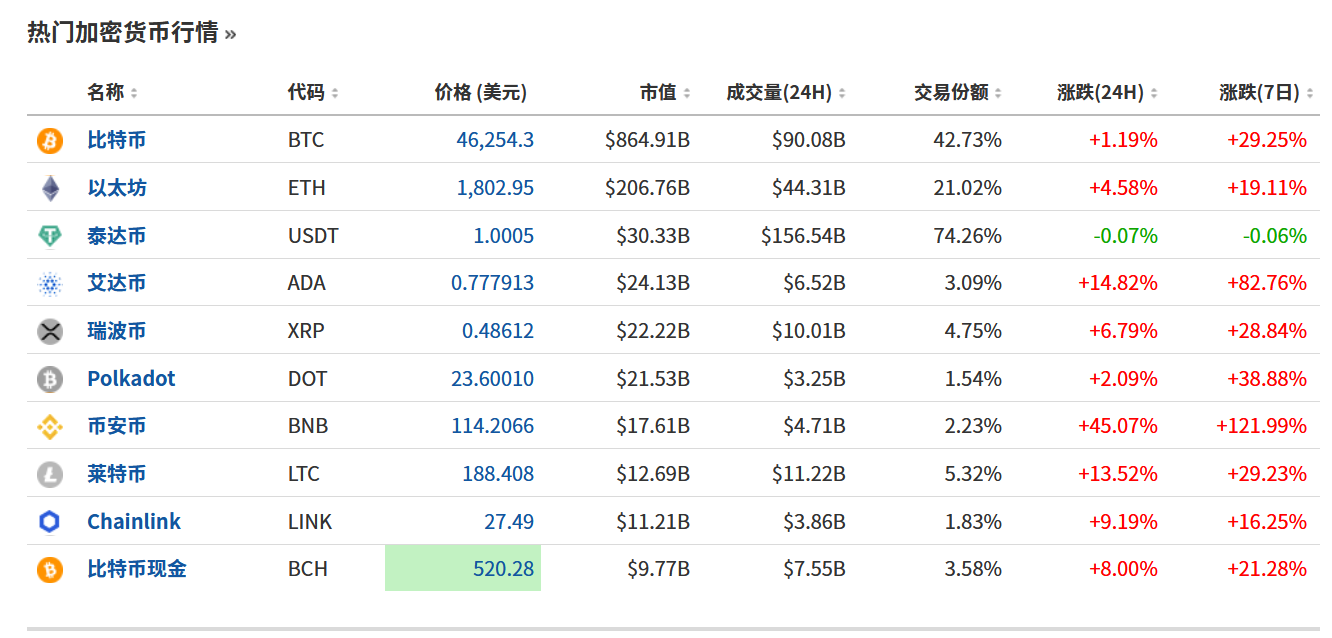This screenshot has height=638, width=1332.
Task: Select 7-day change +82.76% cell
Action: click(1267, 283)
